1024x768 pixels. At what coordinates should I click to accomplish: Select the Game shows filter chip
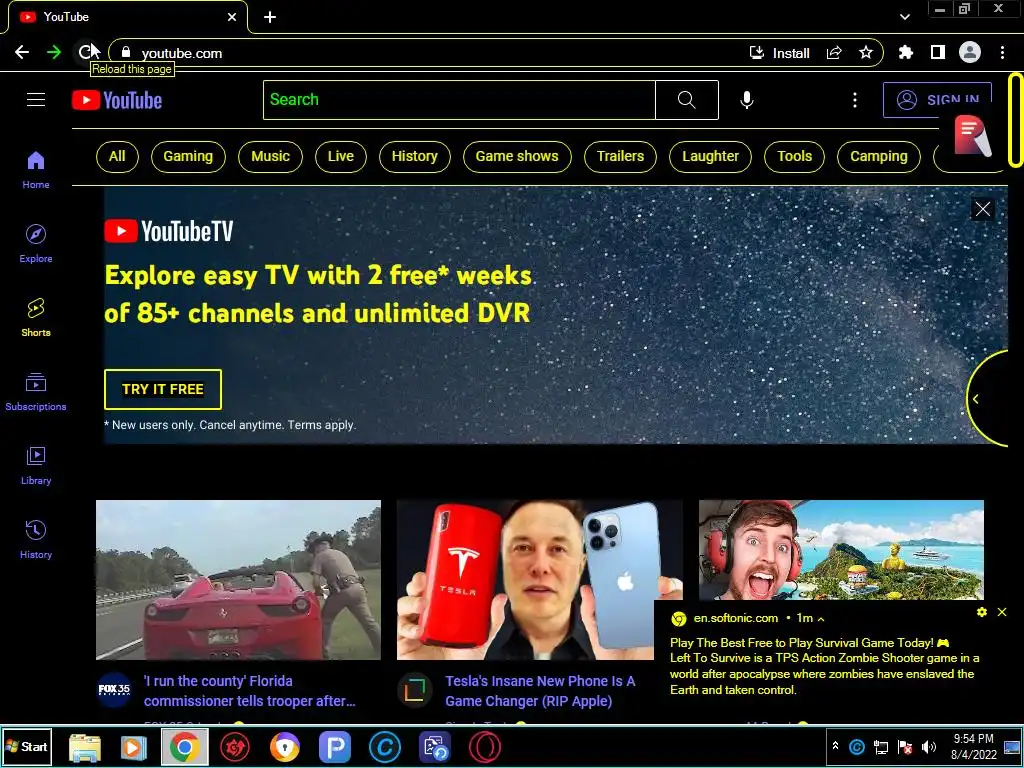517,157
